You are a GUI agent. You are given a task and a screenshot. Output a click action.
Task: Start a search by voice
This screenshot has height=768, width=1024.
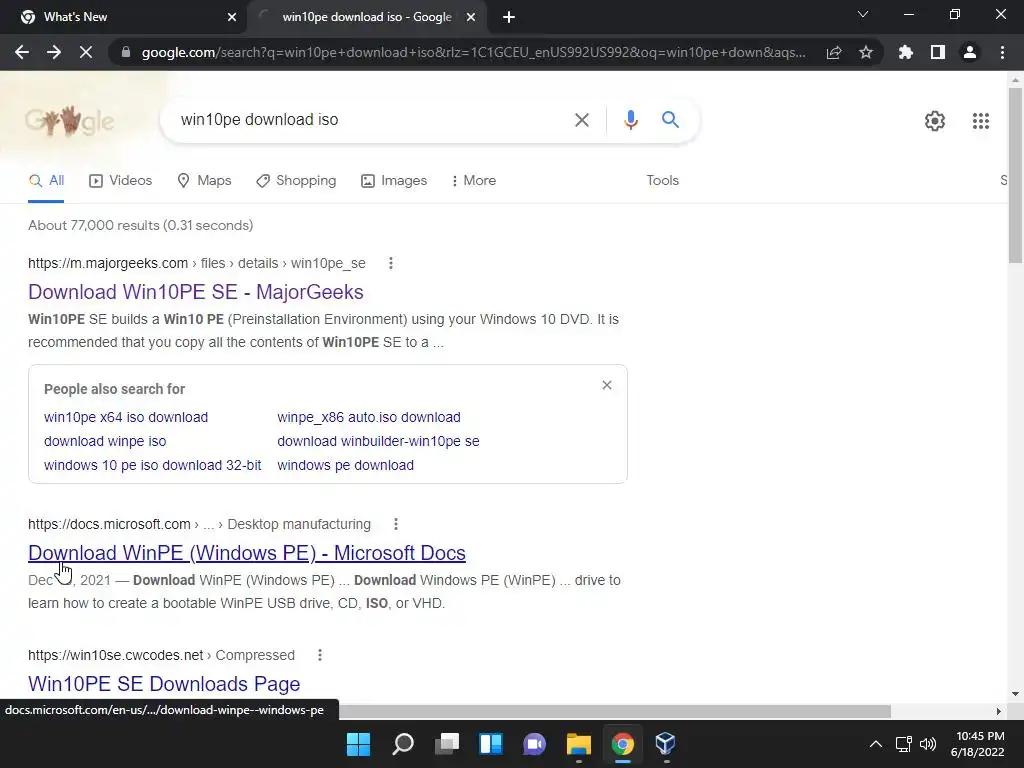[630, 120]
